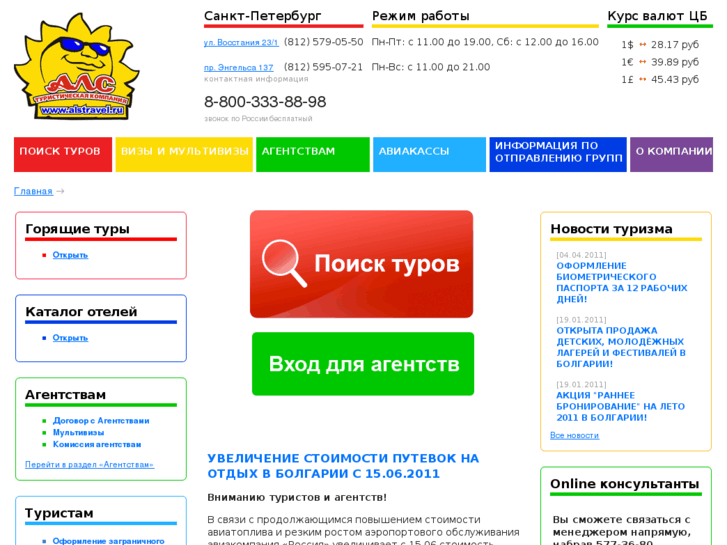Screen dimensions: 727x545
Task: Click the dollar rate 28.17 руб
Action: click(x=675, y=45)
